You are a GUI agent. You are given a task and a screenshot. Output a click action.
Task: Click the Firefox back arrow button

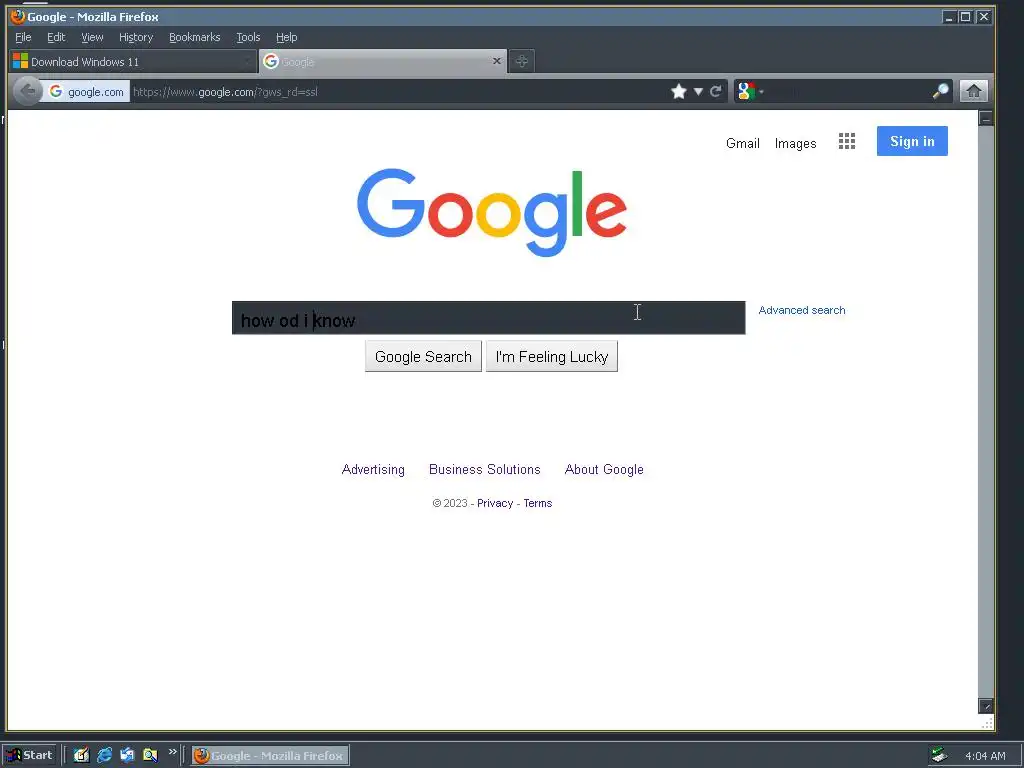[x=27, y=91]
